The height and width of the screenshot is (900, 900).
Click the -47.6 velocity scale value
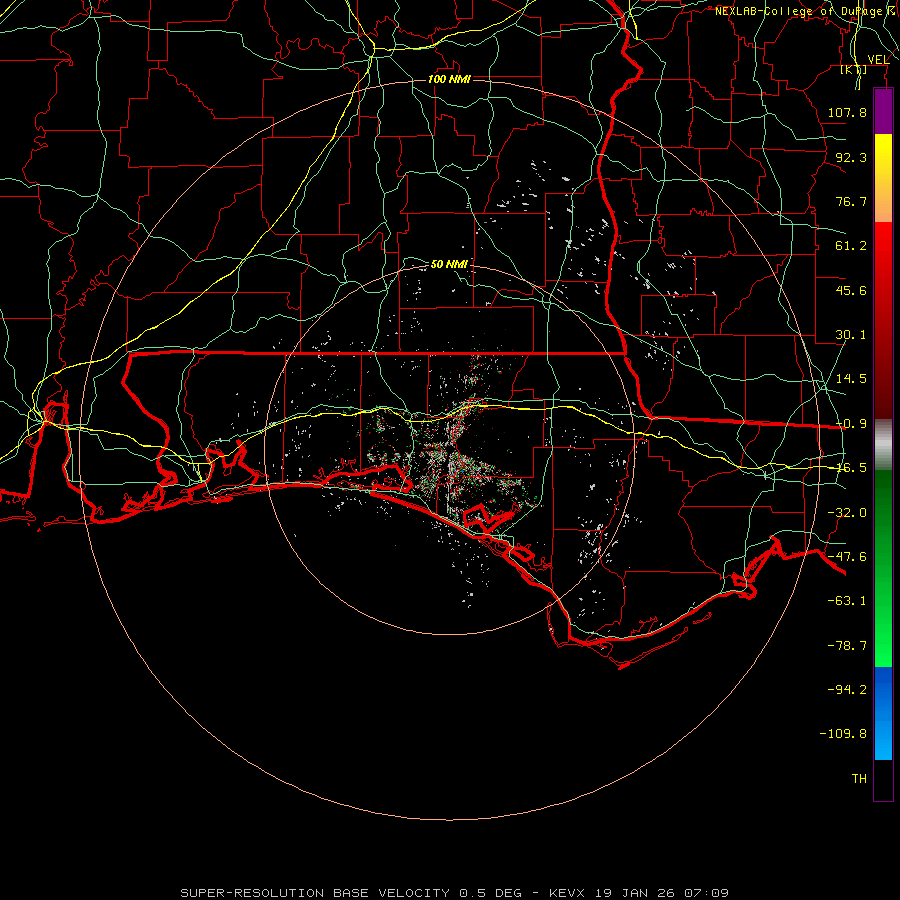(847, 557)
